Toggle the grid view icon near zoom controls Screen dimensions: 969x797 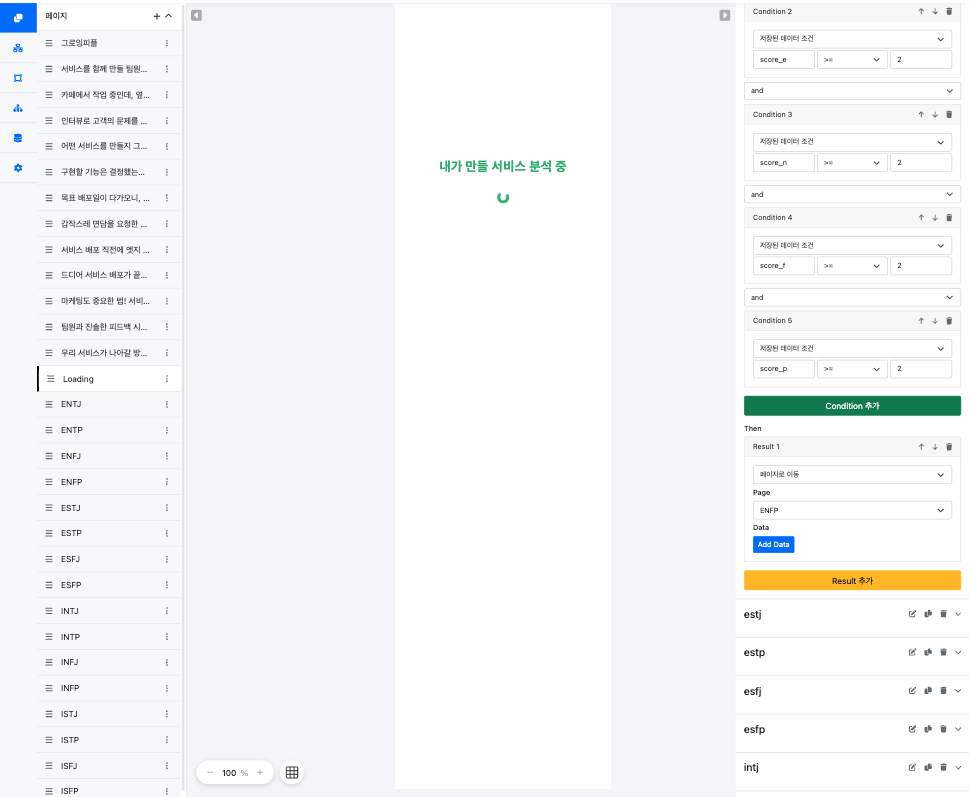coord(291,772)
